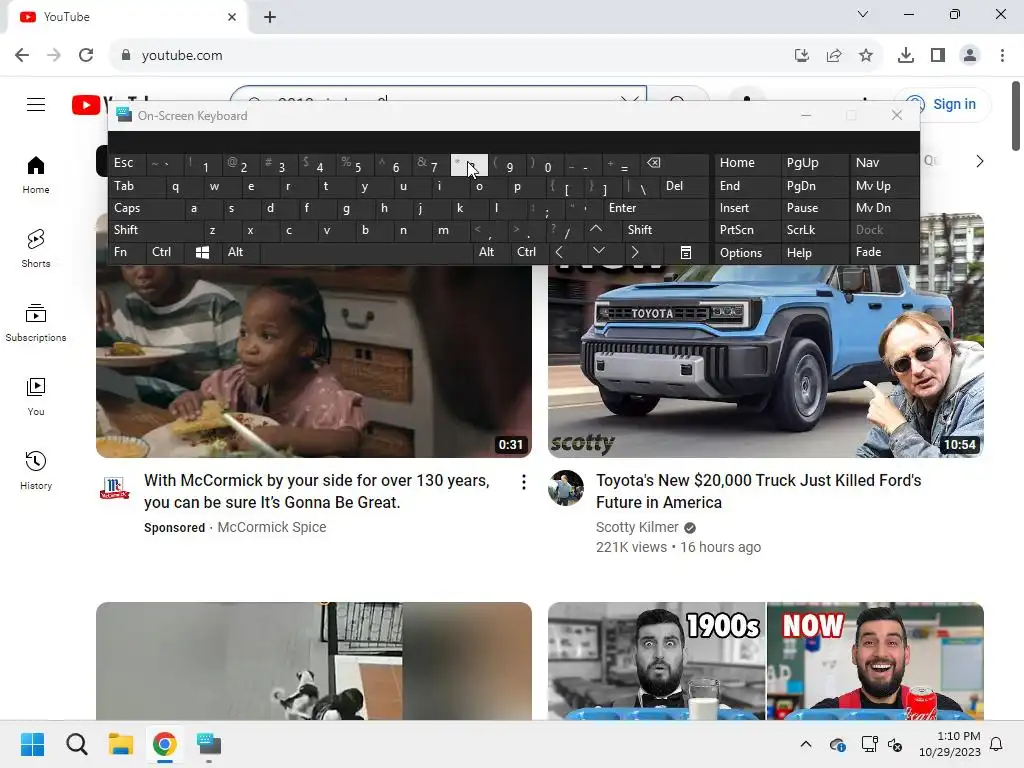Click the up arrow key on On-Screen Keyboard
Screen dimensions: 1024x768
[596, 229]
